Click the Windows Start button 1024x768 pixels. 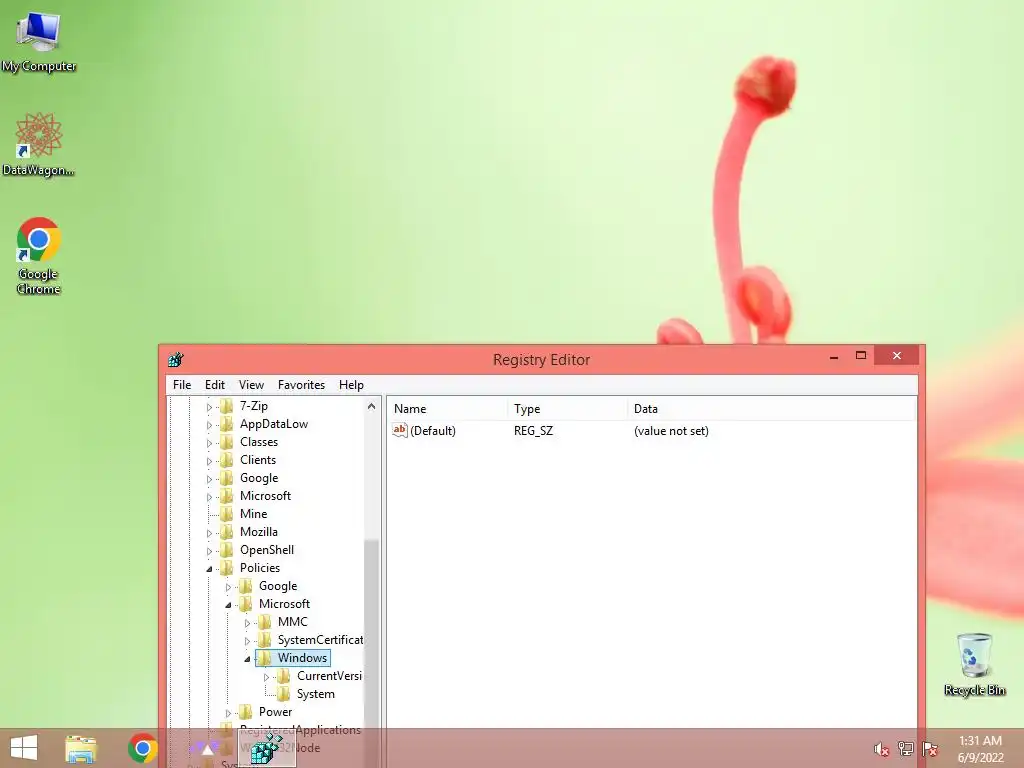[24, 748]
